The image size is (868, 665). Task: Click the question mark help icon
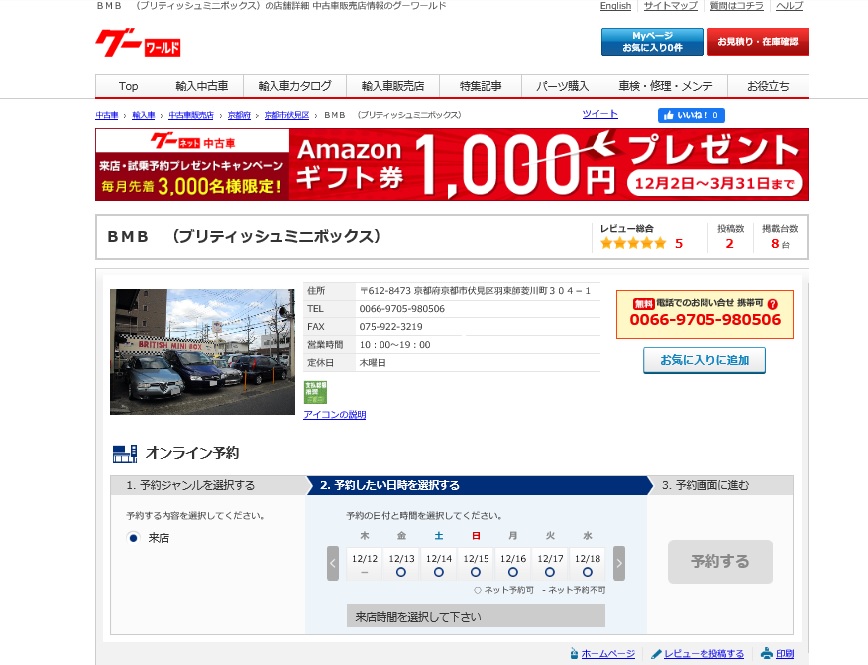(773, 304)
